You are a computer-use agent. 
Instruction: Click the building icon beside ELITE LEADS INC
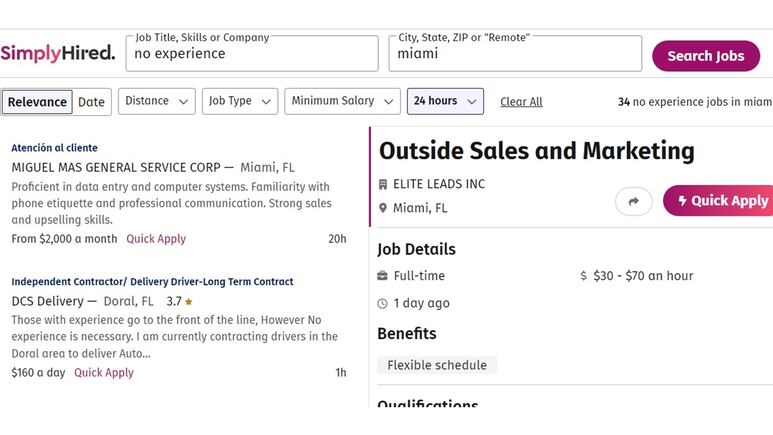tap(383, 184)
